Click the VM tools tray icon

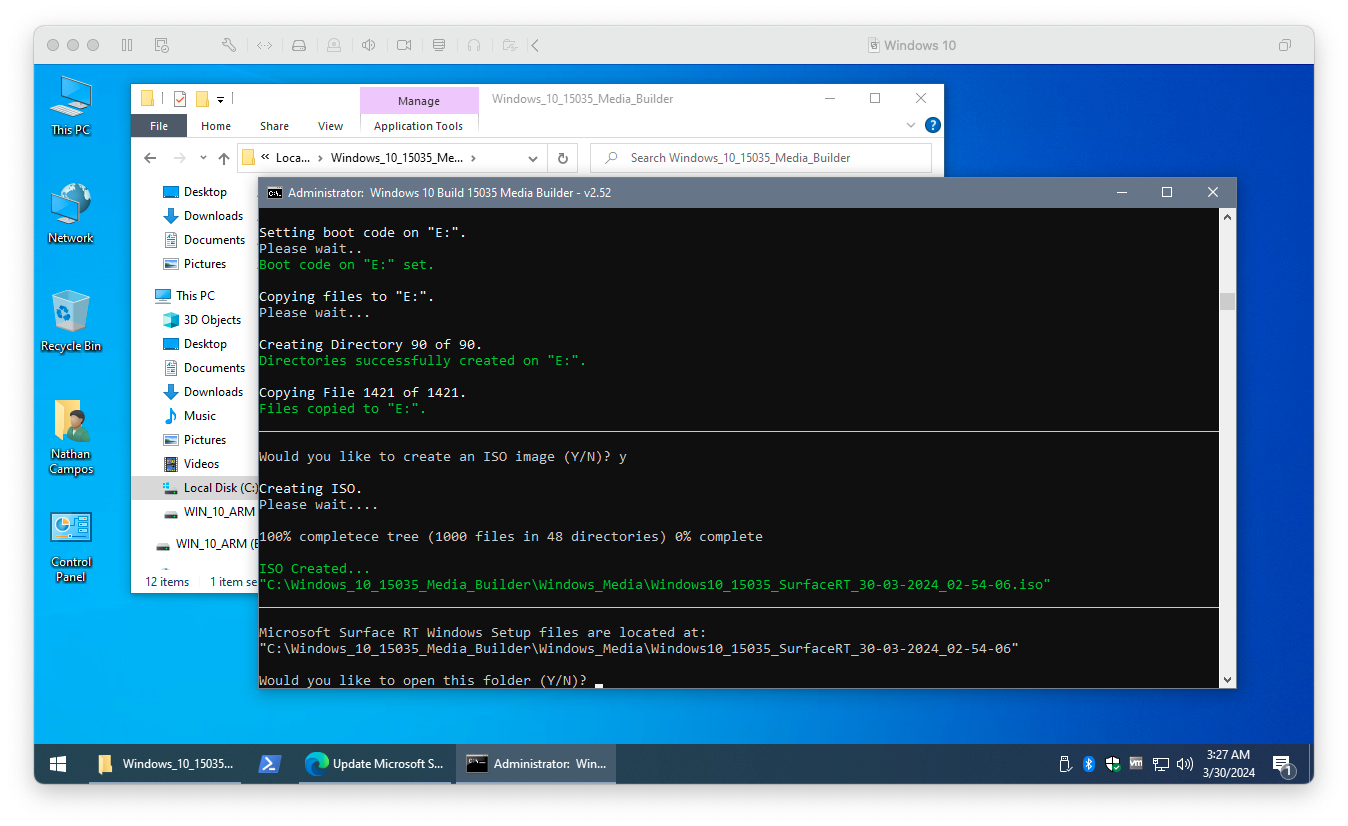click(1136, 763)
